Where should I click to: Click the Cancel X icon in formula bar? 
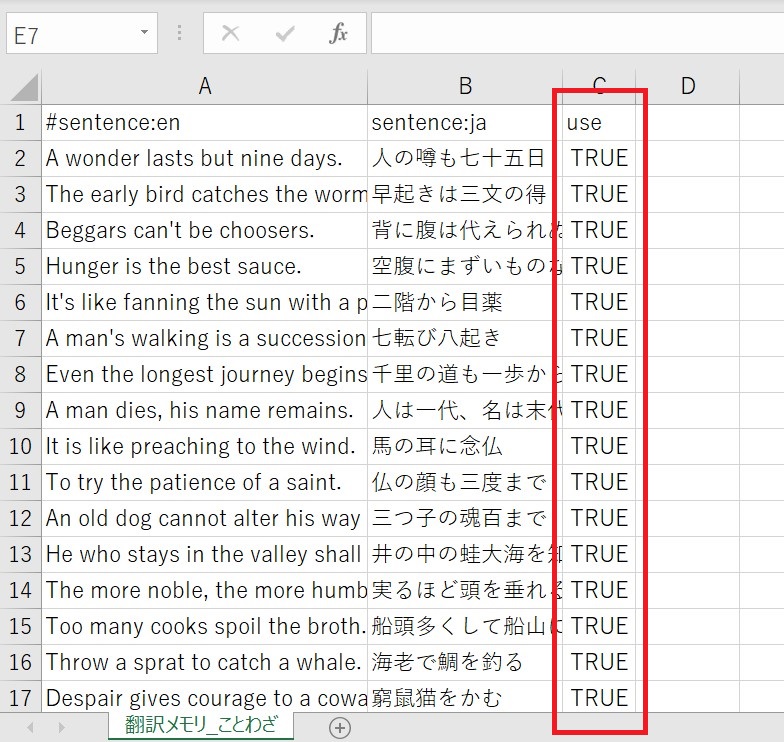pos(231,34)
